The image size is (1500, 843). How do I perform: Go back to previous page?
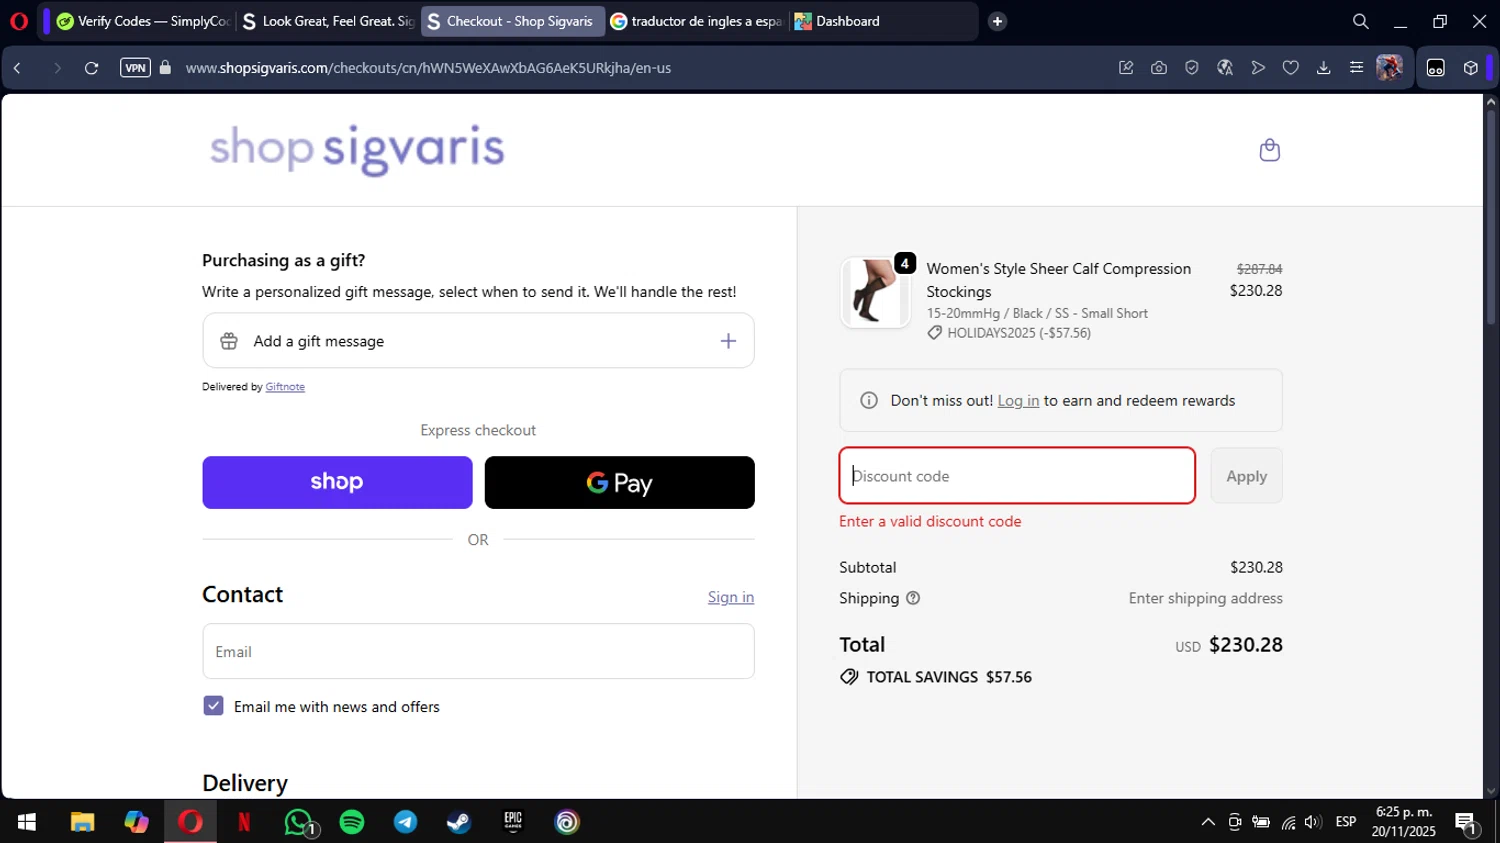[18, 68]
